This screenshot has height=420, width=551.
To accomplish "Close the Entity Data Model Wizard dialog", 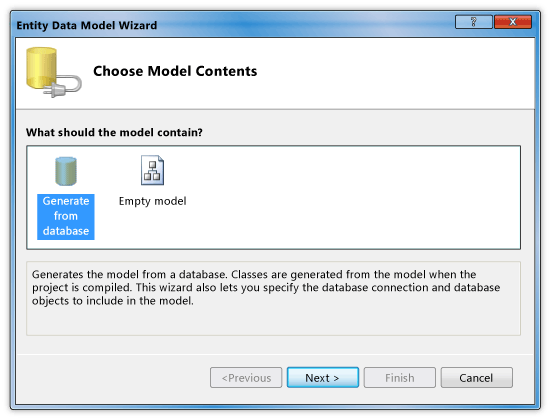I will coord(513,22).
